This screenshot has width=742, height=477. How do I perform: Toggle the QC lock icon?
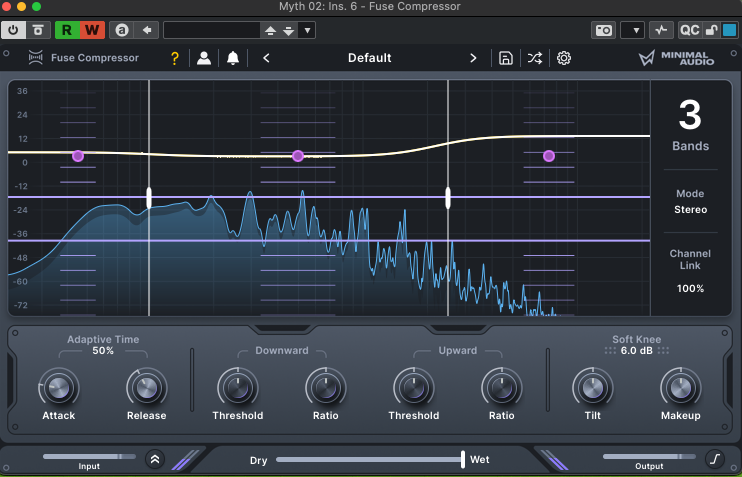711,30
